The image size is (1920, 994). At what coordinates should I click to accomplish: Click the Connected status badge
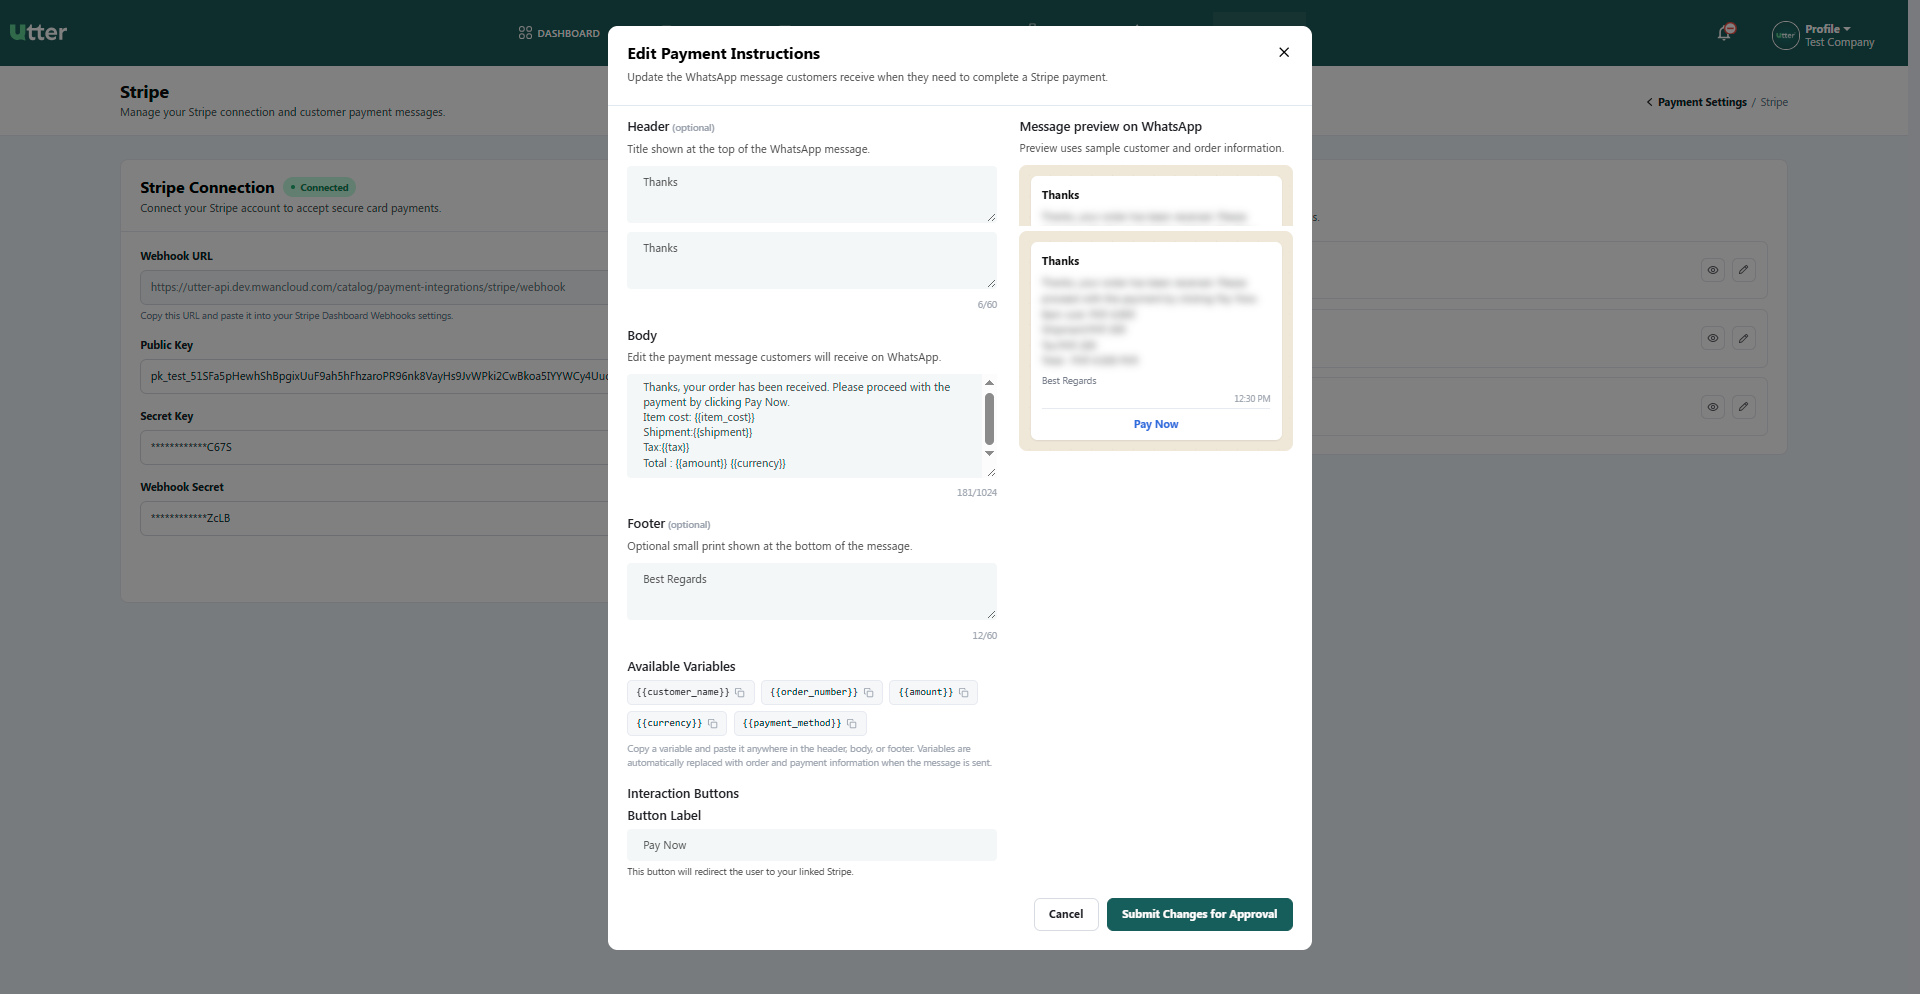pyautogui.click(x=320, y=187)
